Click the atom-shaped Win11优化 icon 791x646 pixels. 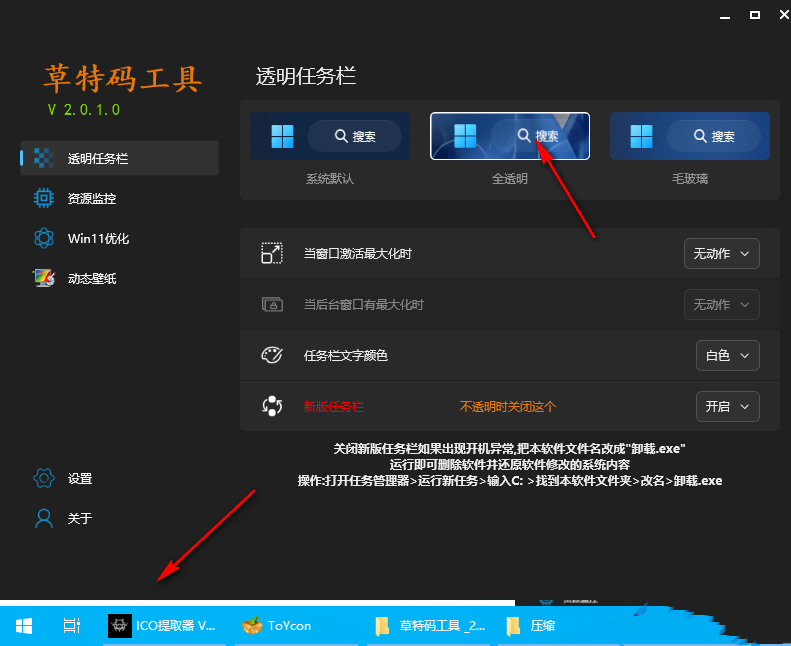44,238
